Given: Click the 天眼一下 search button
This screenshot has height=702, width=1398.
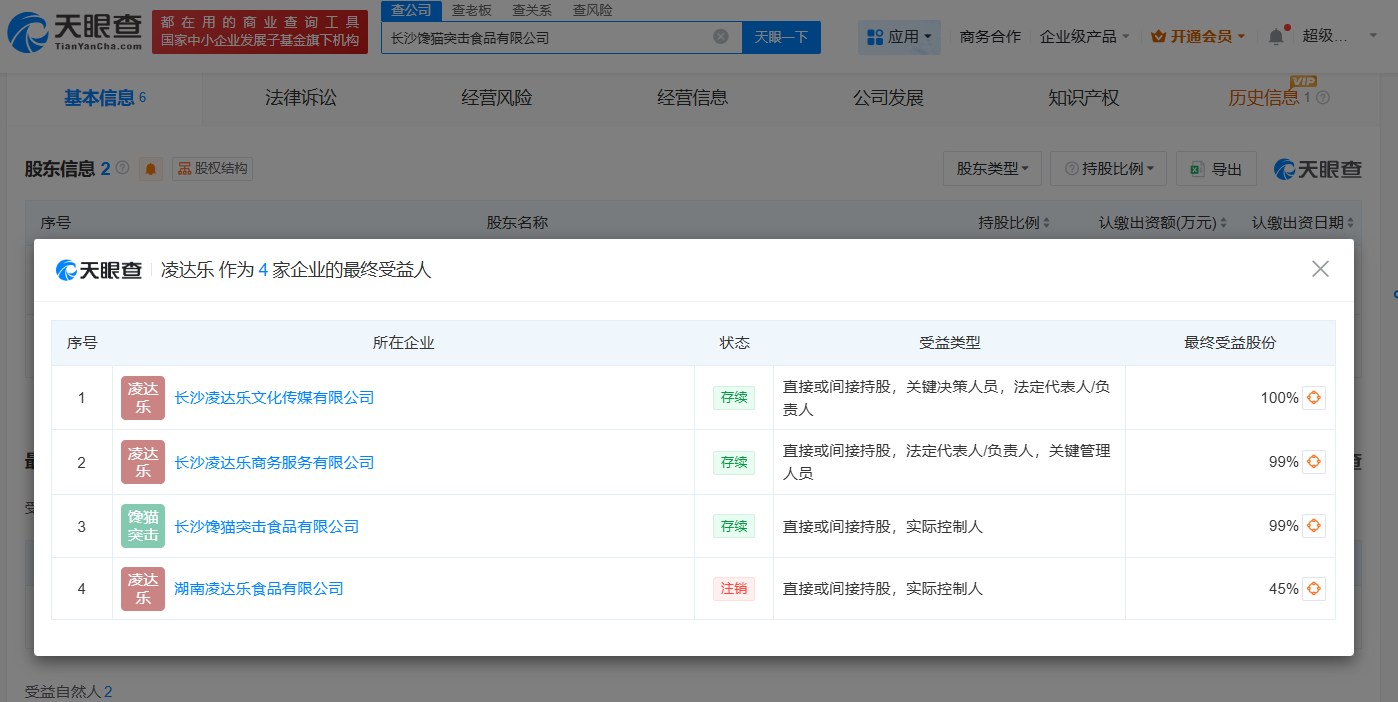Looking at the screenshot, I should click(781, 36).
